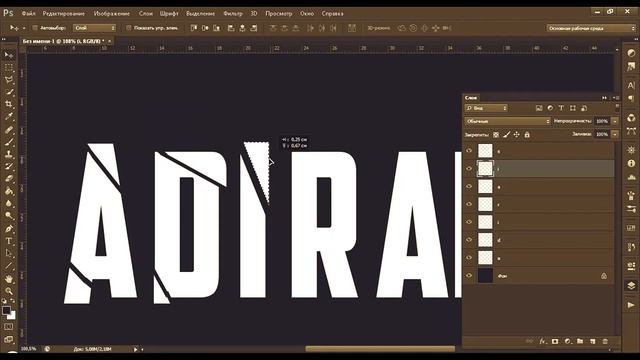
Task: Open status bar info arrow menu
Action: point(136,349)
